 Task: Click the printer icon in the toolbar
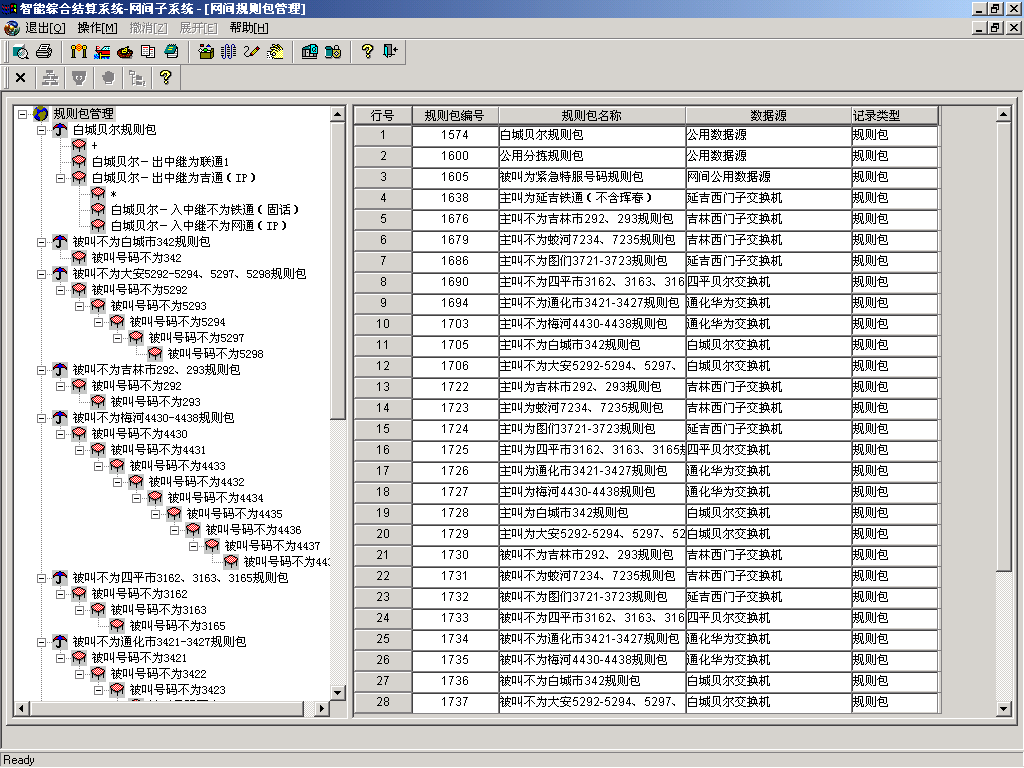[x=44, y=51]
